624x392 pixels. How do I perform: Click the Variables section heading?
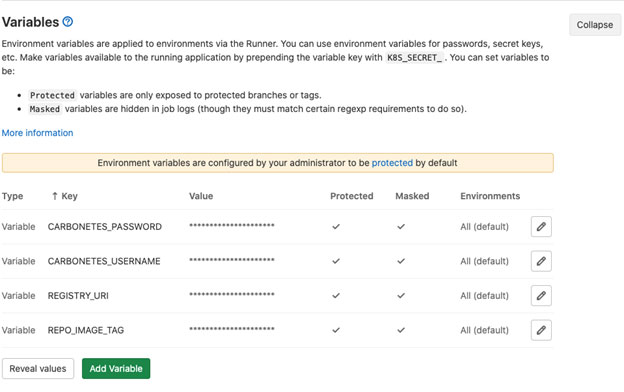(30, 22)
